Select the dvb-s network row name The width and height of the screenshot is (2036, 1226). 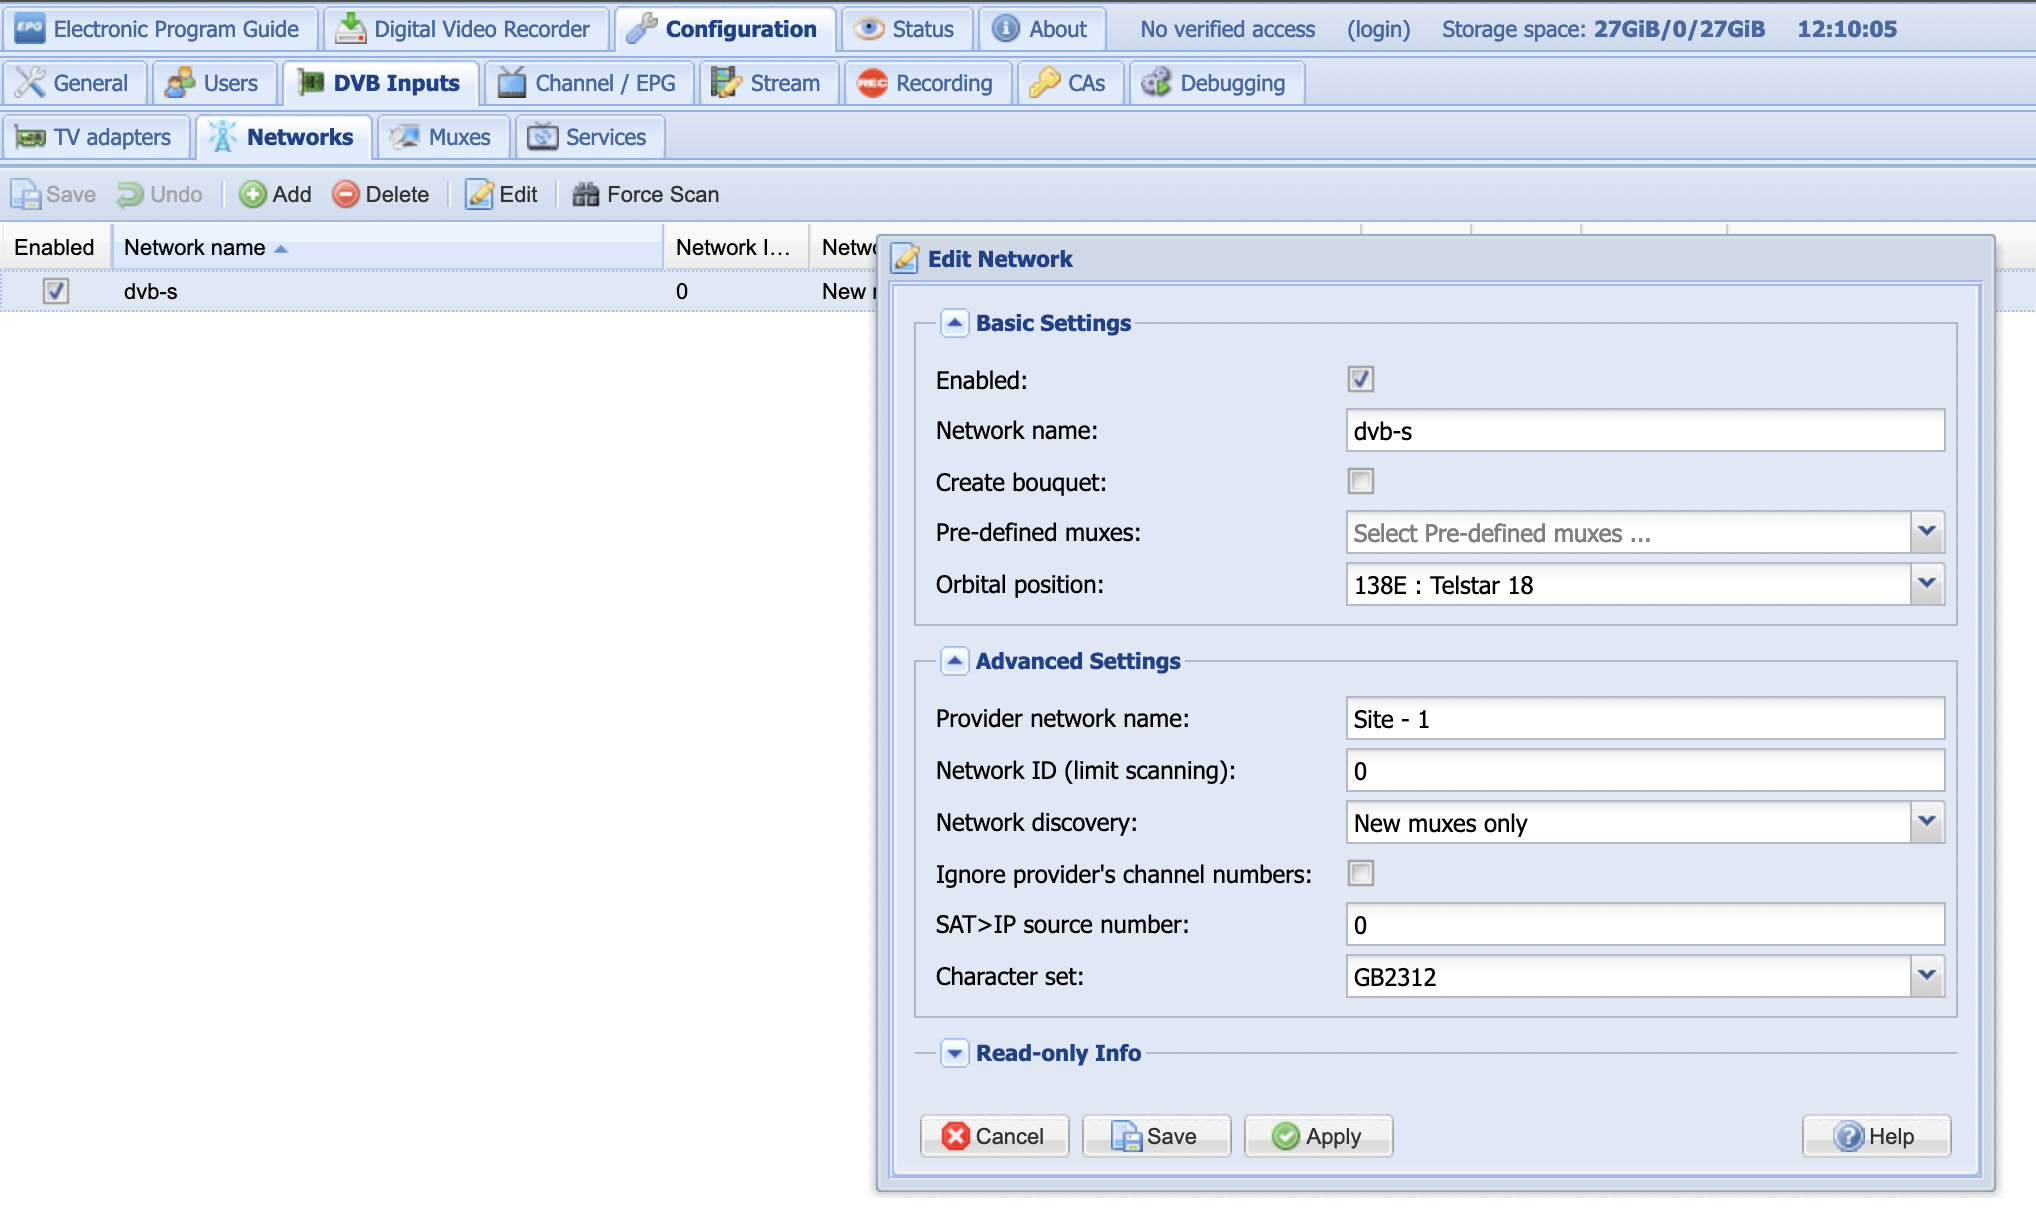coord(150,291)
